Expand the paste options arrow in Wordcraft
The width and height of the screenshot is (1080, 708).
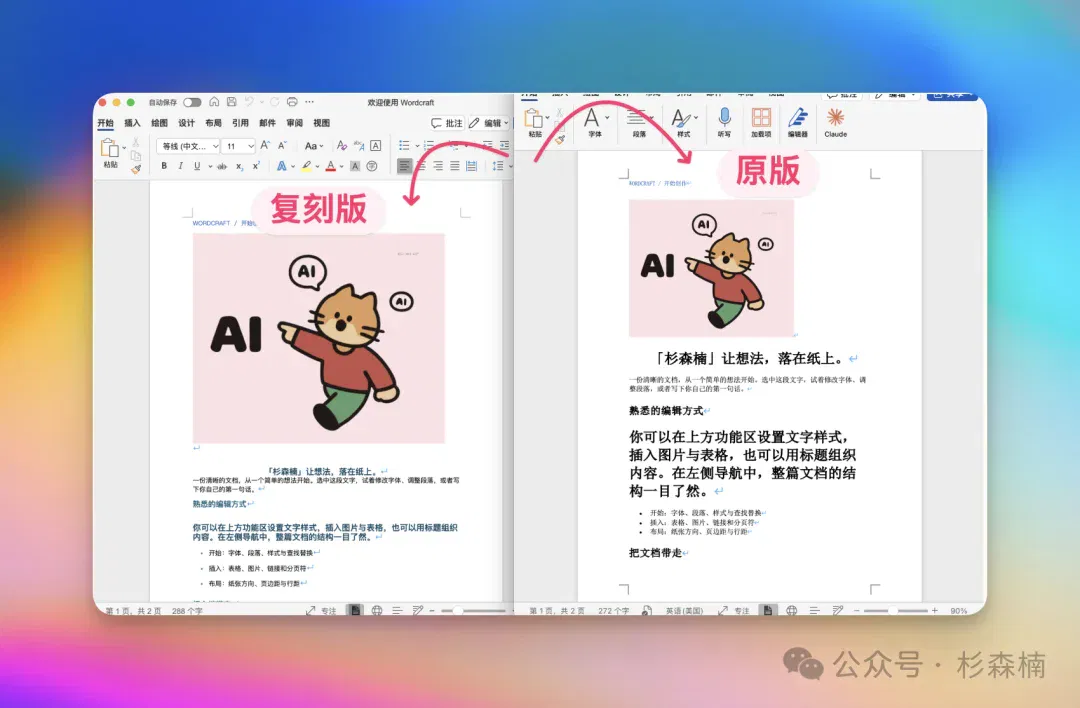point(124,147)
